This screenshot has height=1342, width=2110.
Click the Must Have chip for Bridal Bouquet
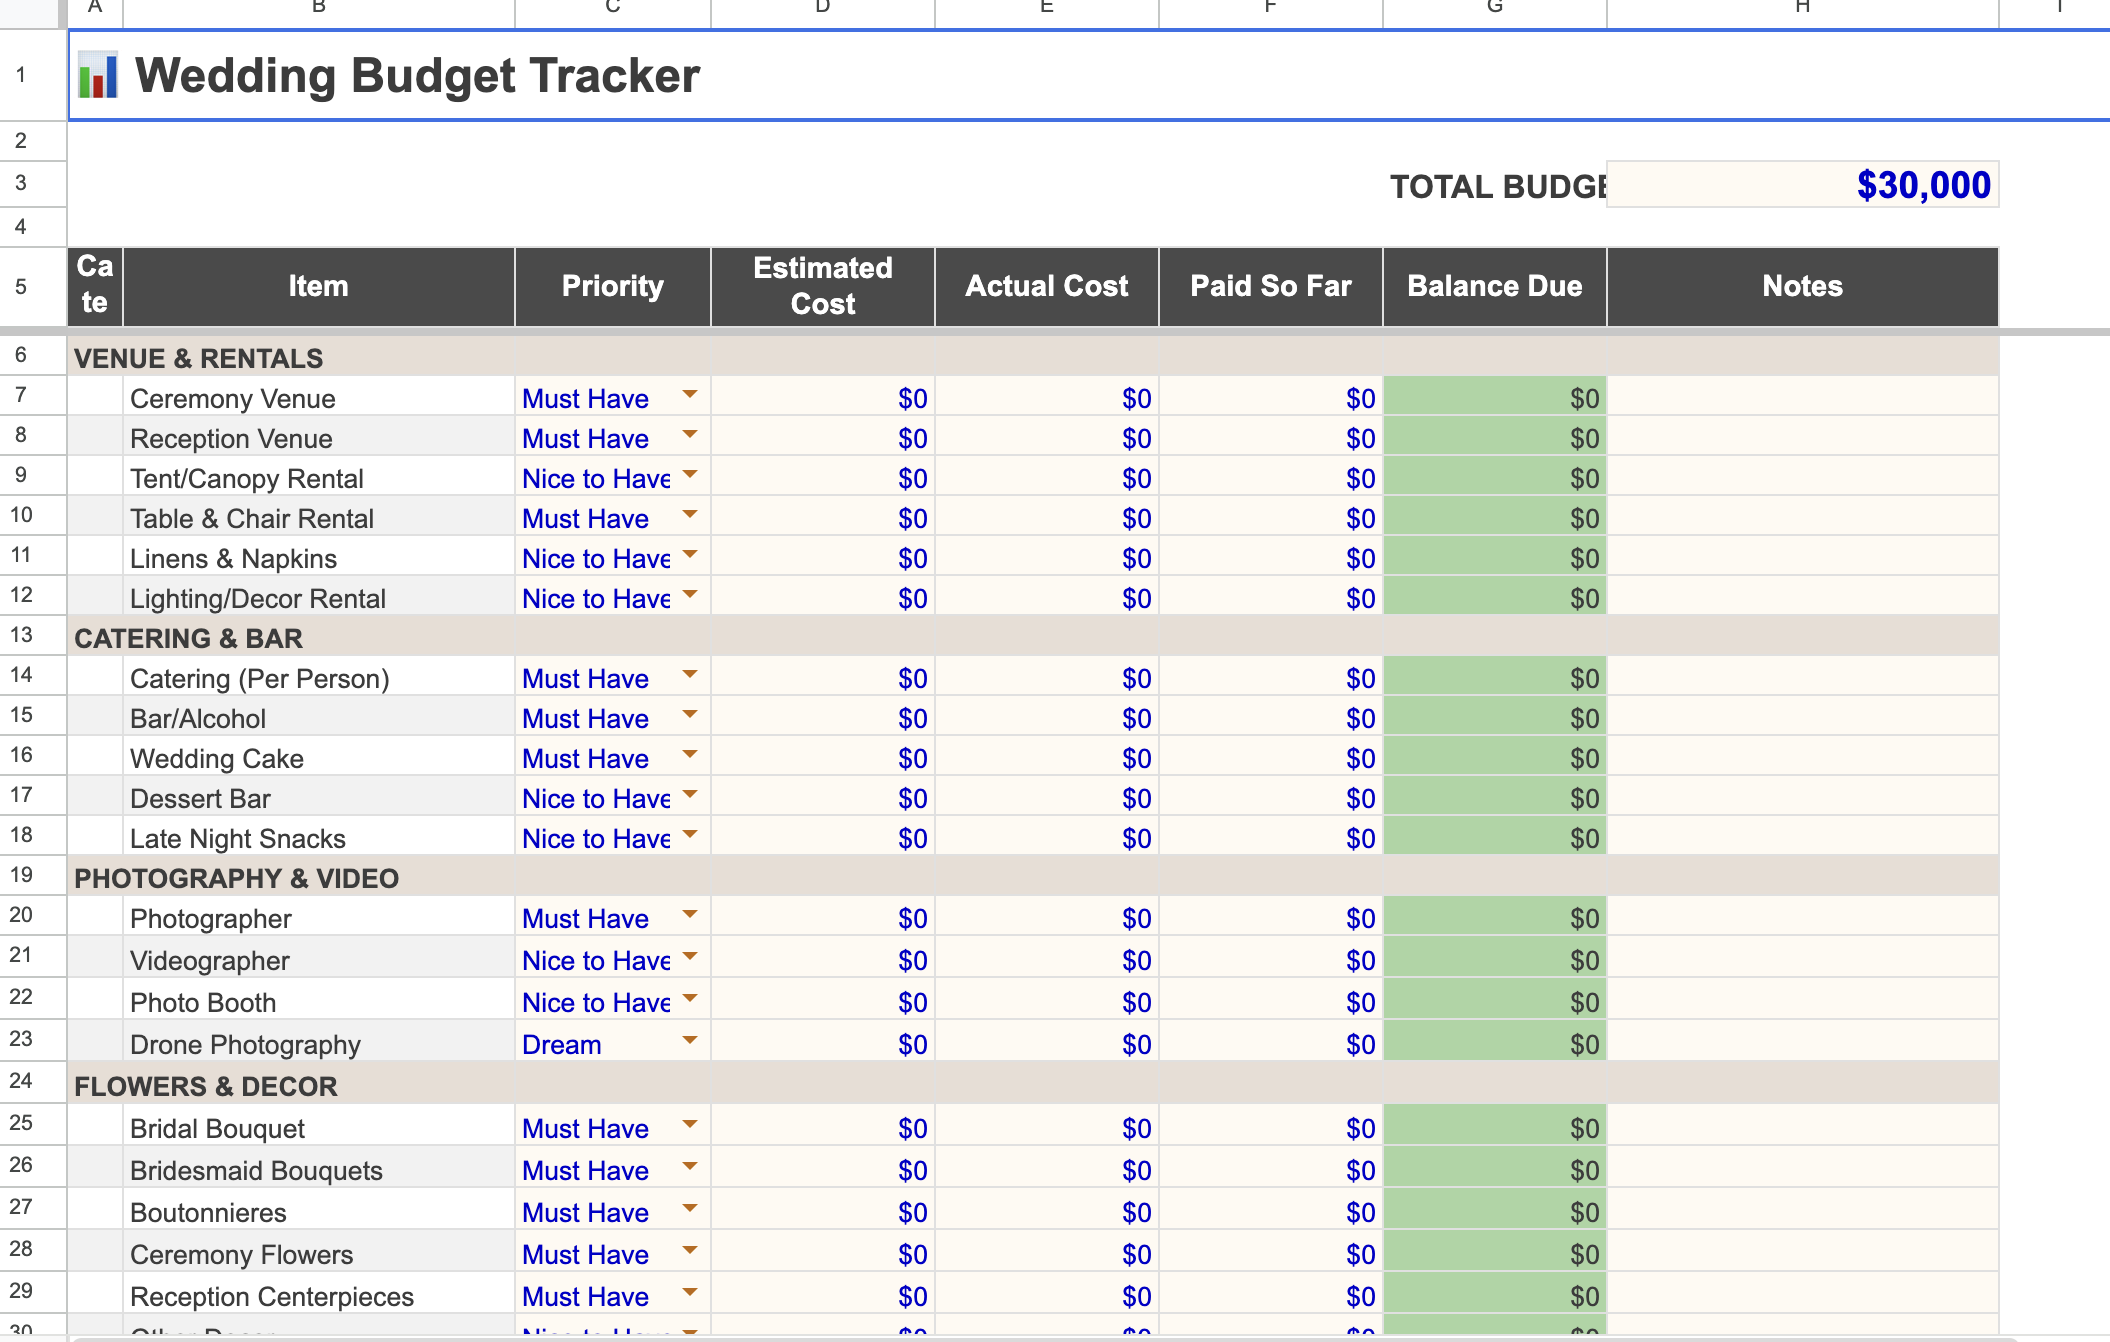(585, 1128)
